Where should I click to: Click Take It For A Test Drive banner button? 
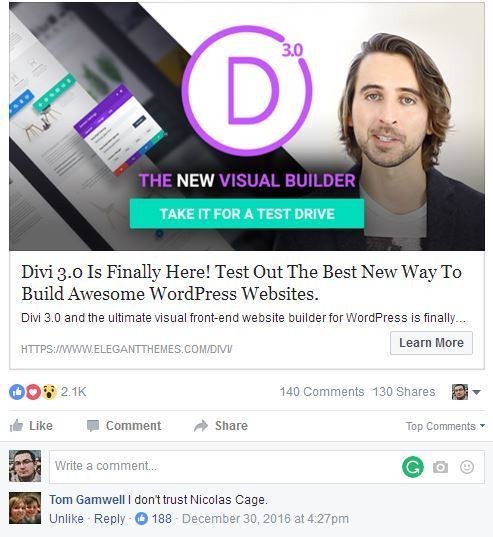(x=247, y=214)
